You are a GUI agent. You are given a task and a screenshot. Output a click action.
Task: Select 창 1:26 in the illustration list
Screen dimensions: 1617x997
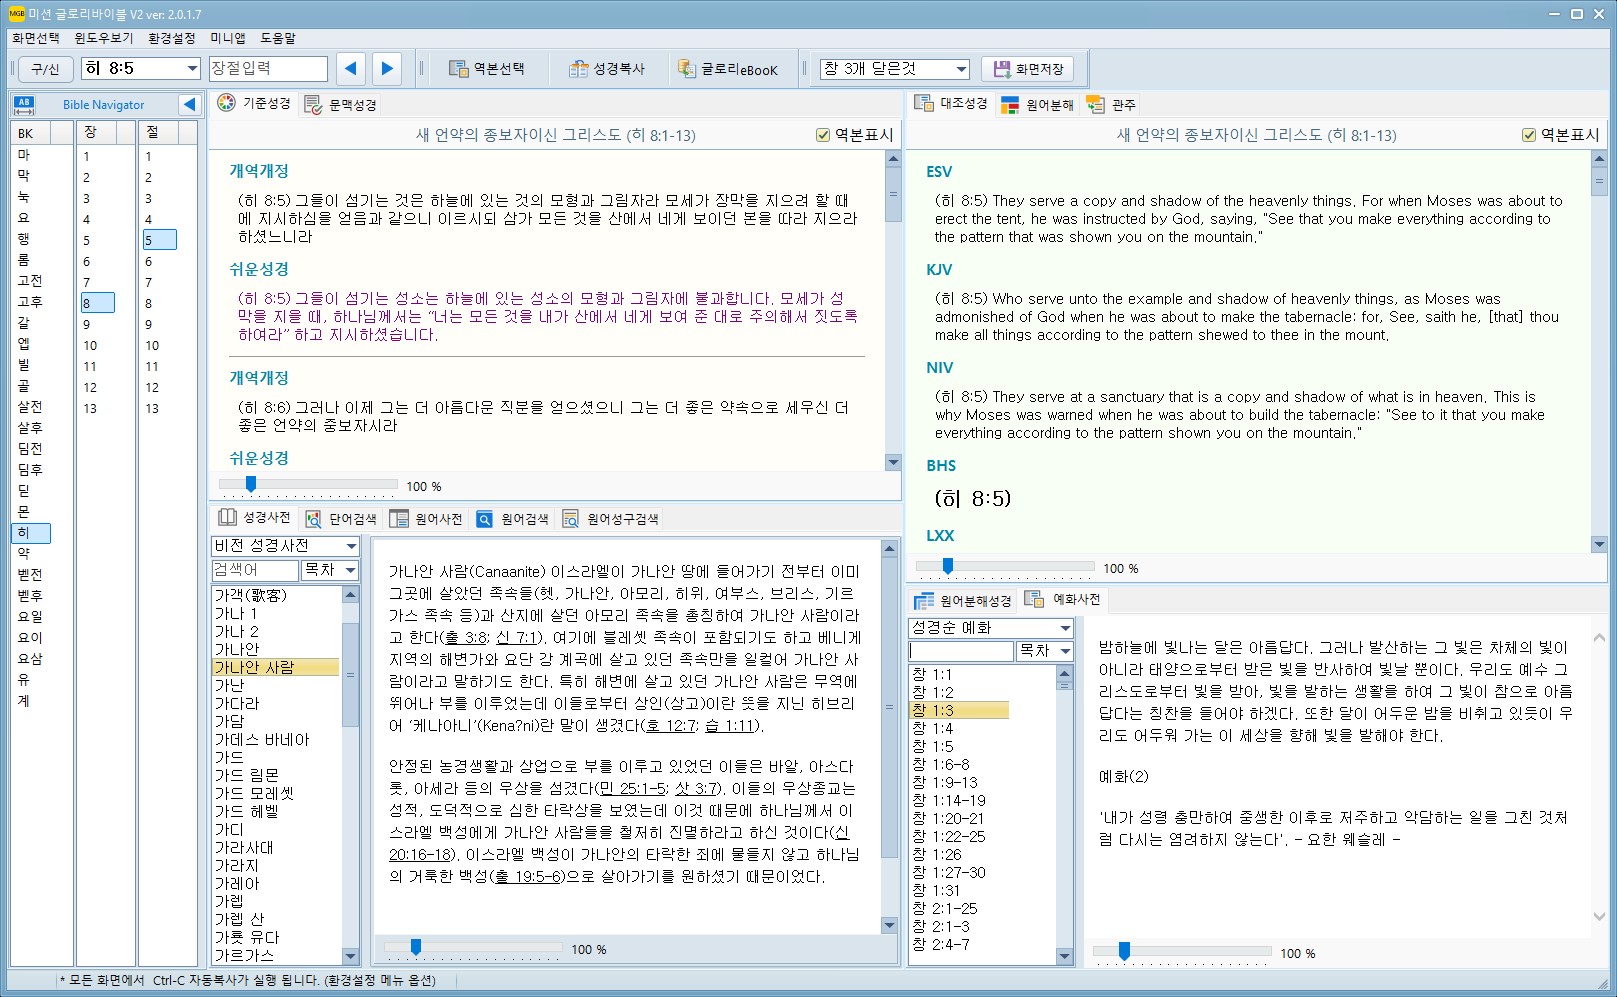coord(937,854)
